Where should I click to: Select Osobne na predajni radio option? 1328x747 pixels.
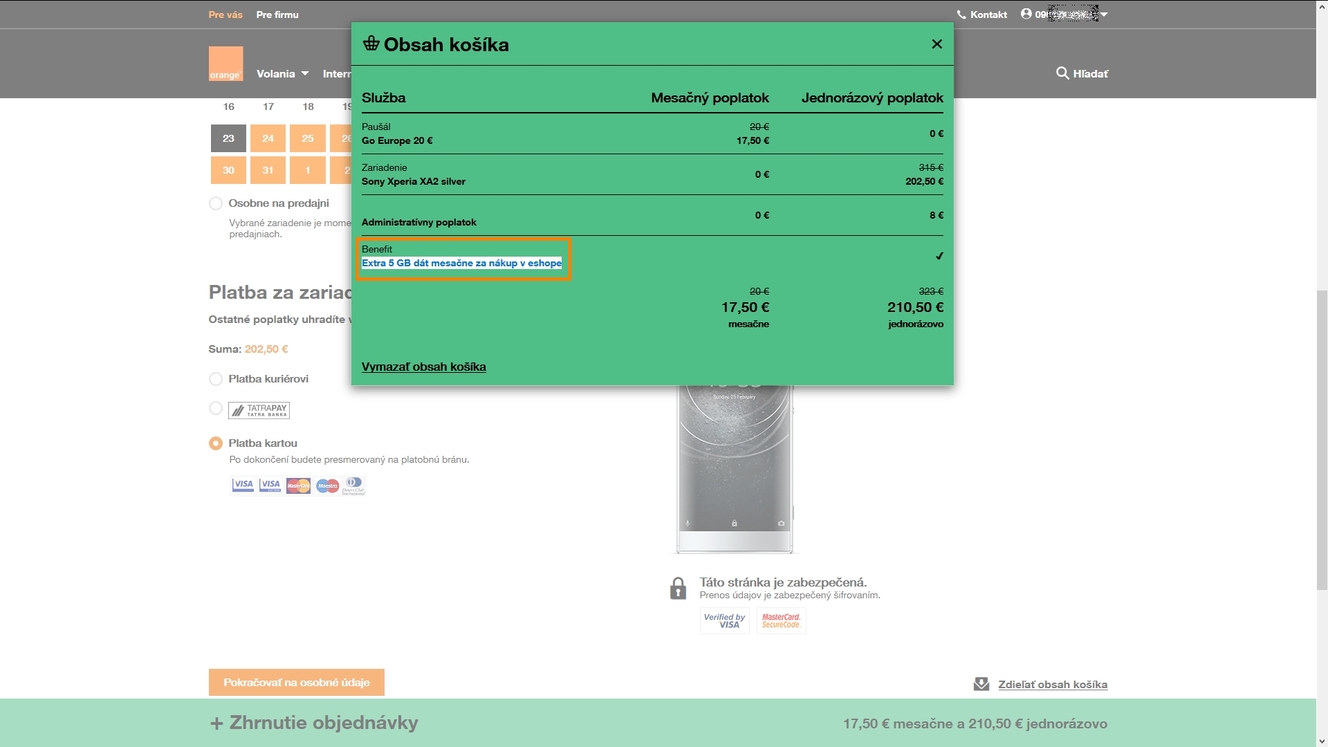(215, 203)
